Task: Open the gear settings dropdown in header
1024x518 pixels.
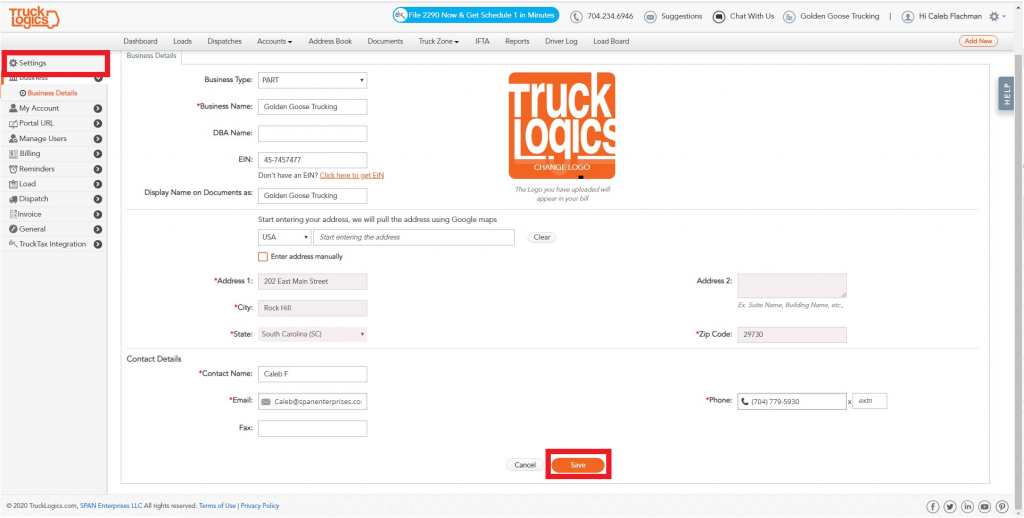Action: point(997,16)
